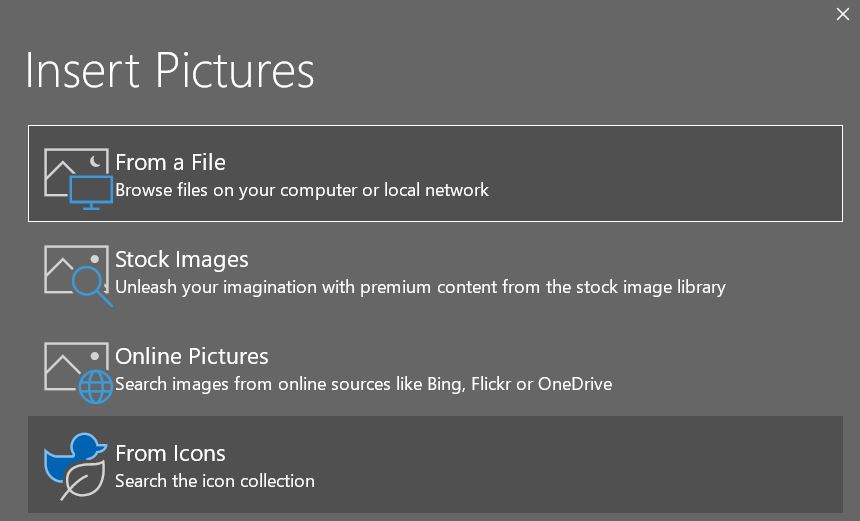Choose the "Online Pictures" option title
The width and height of the screenshot is (860, 521).
(191, 356)
